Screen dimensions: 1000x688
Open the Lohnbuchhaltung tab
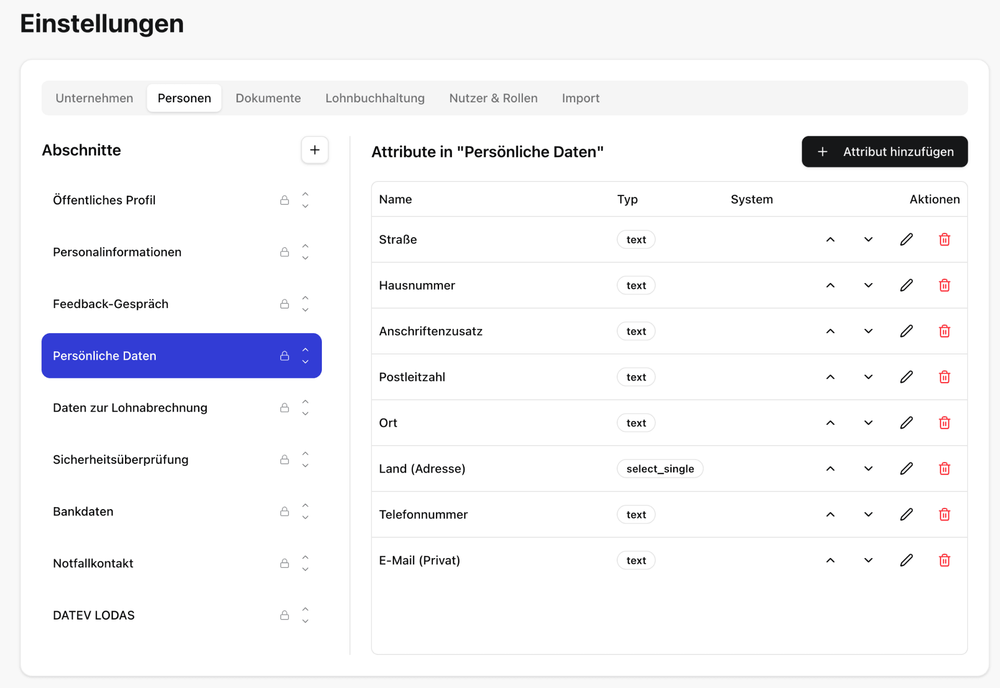tap(375, 98)
